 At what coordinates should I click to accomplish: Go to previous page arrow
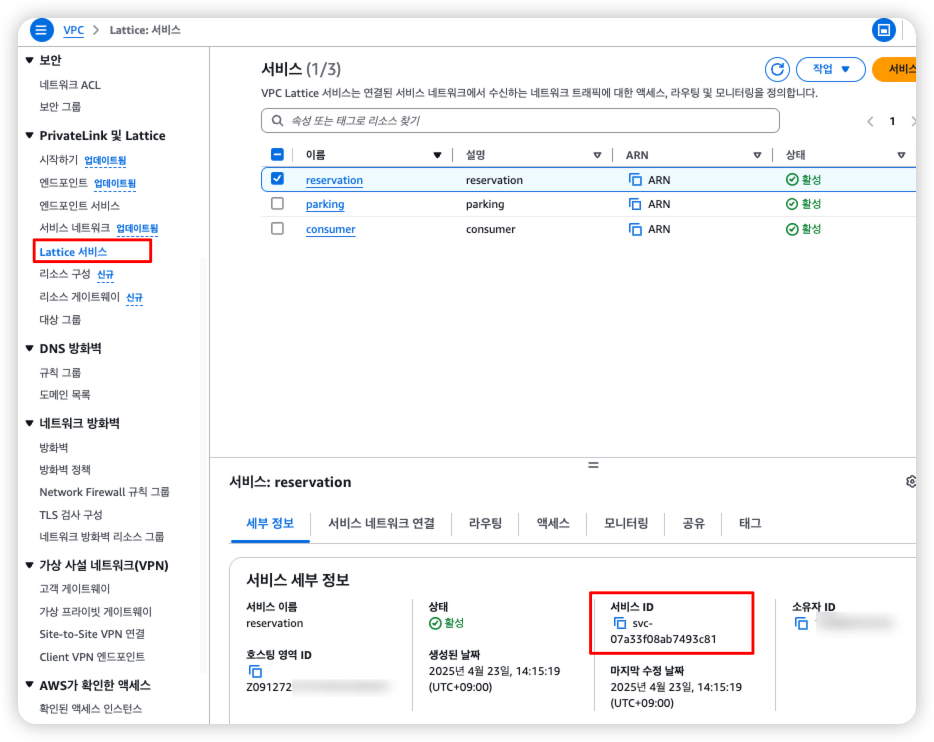click(870, 121)
